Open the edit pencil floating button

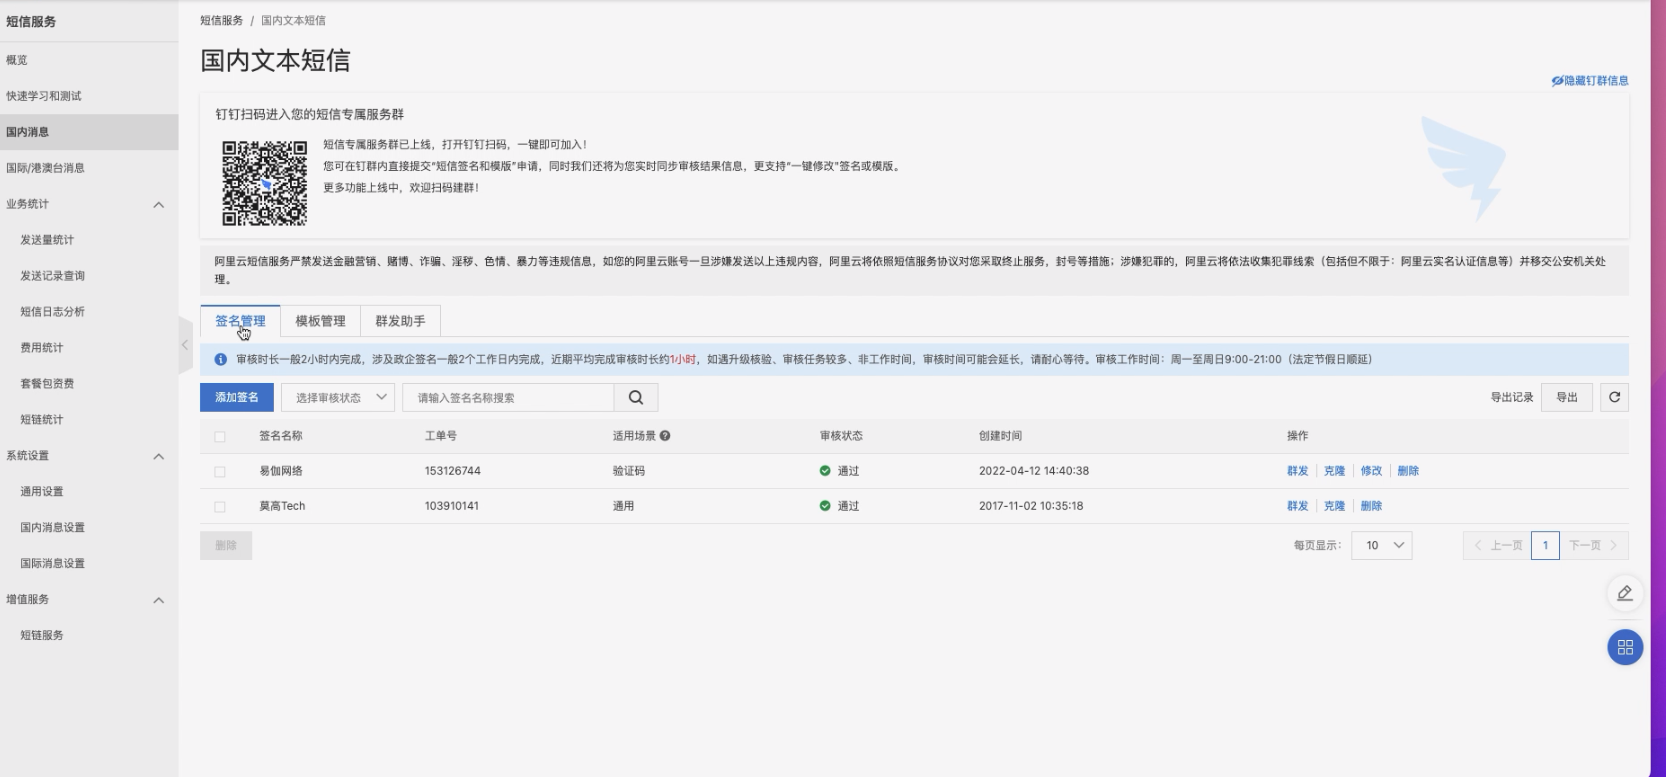(x=1625, y=593)
